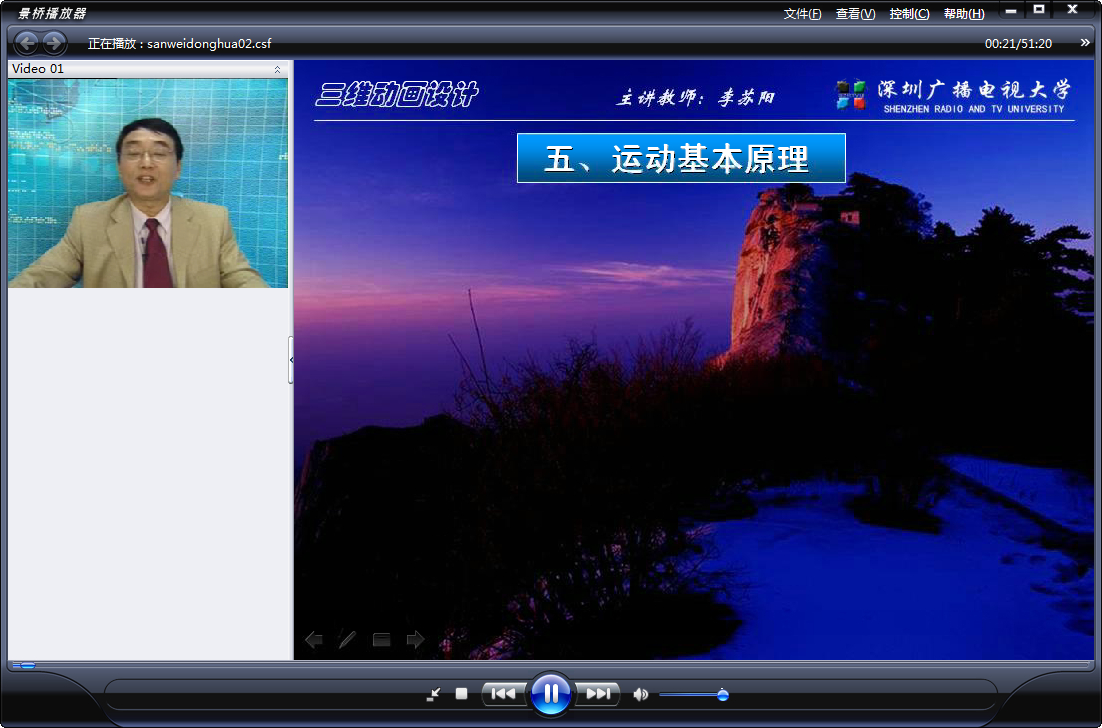Open the 文件(F) menu
The image size is (1102, 728).
[803, 14]
